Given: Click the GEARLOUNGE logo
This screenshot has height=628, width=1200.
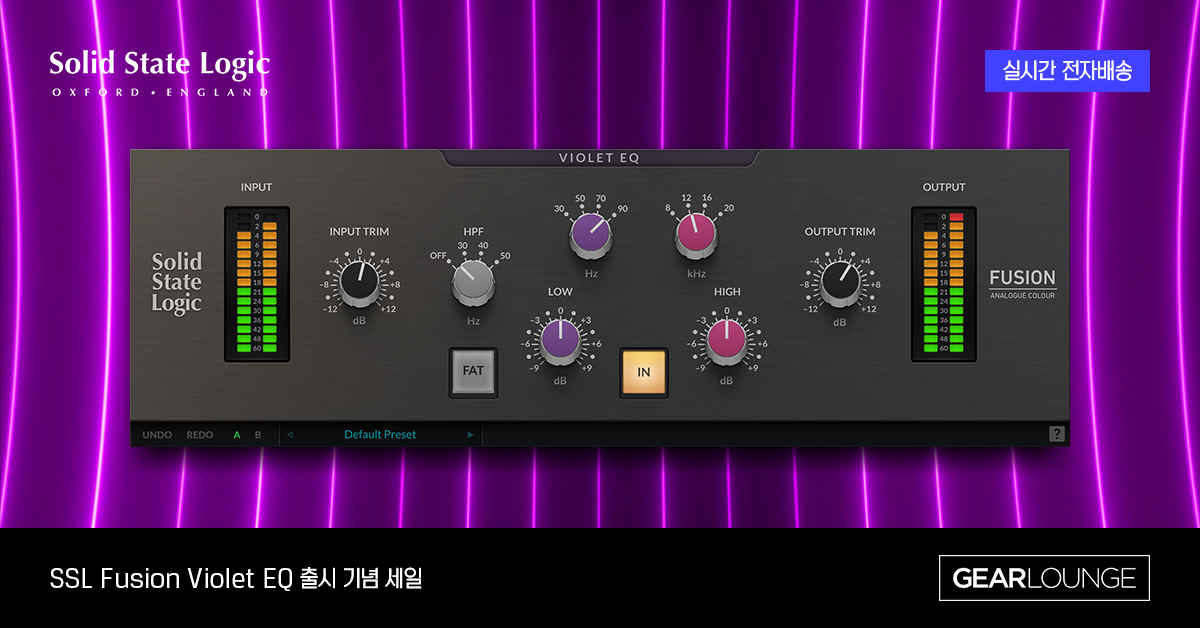Looking at the screenshot, I should (1044, 577).
